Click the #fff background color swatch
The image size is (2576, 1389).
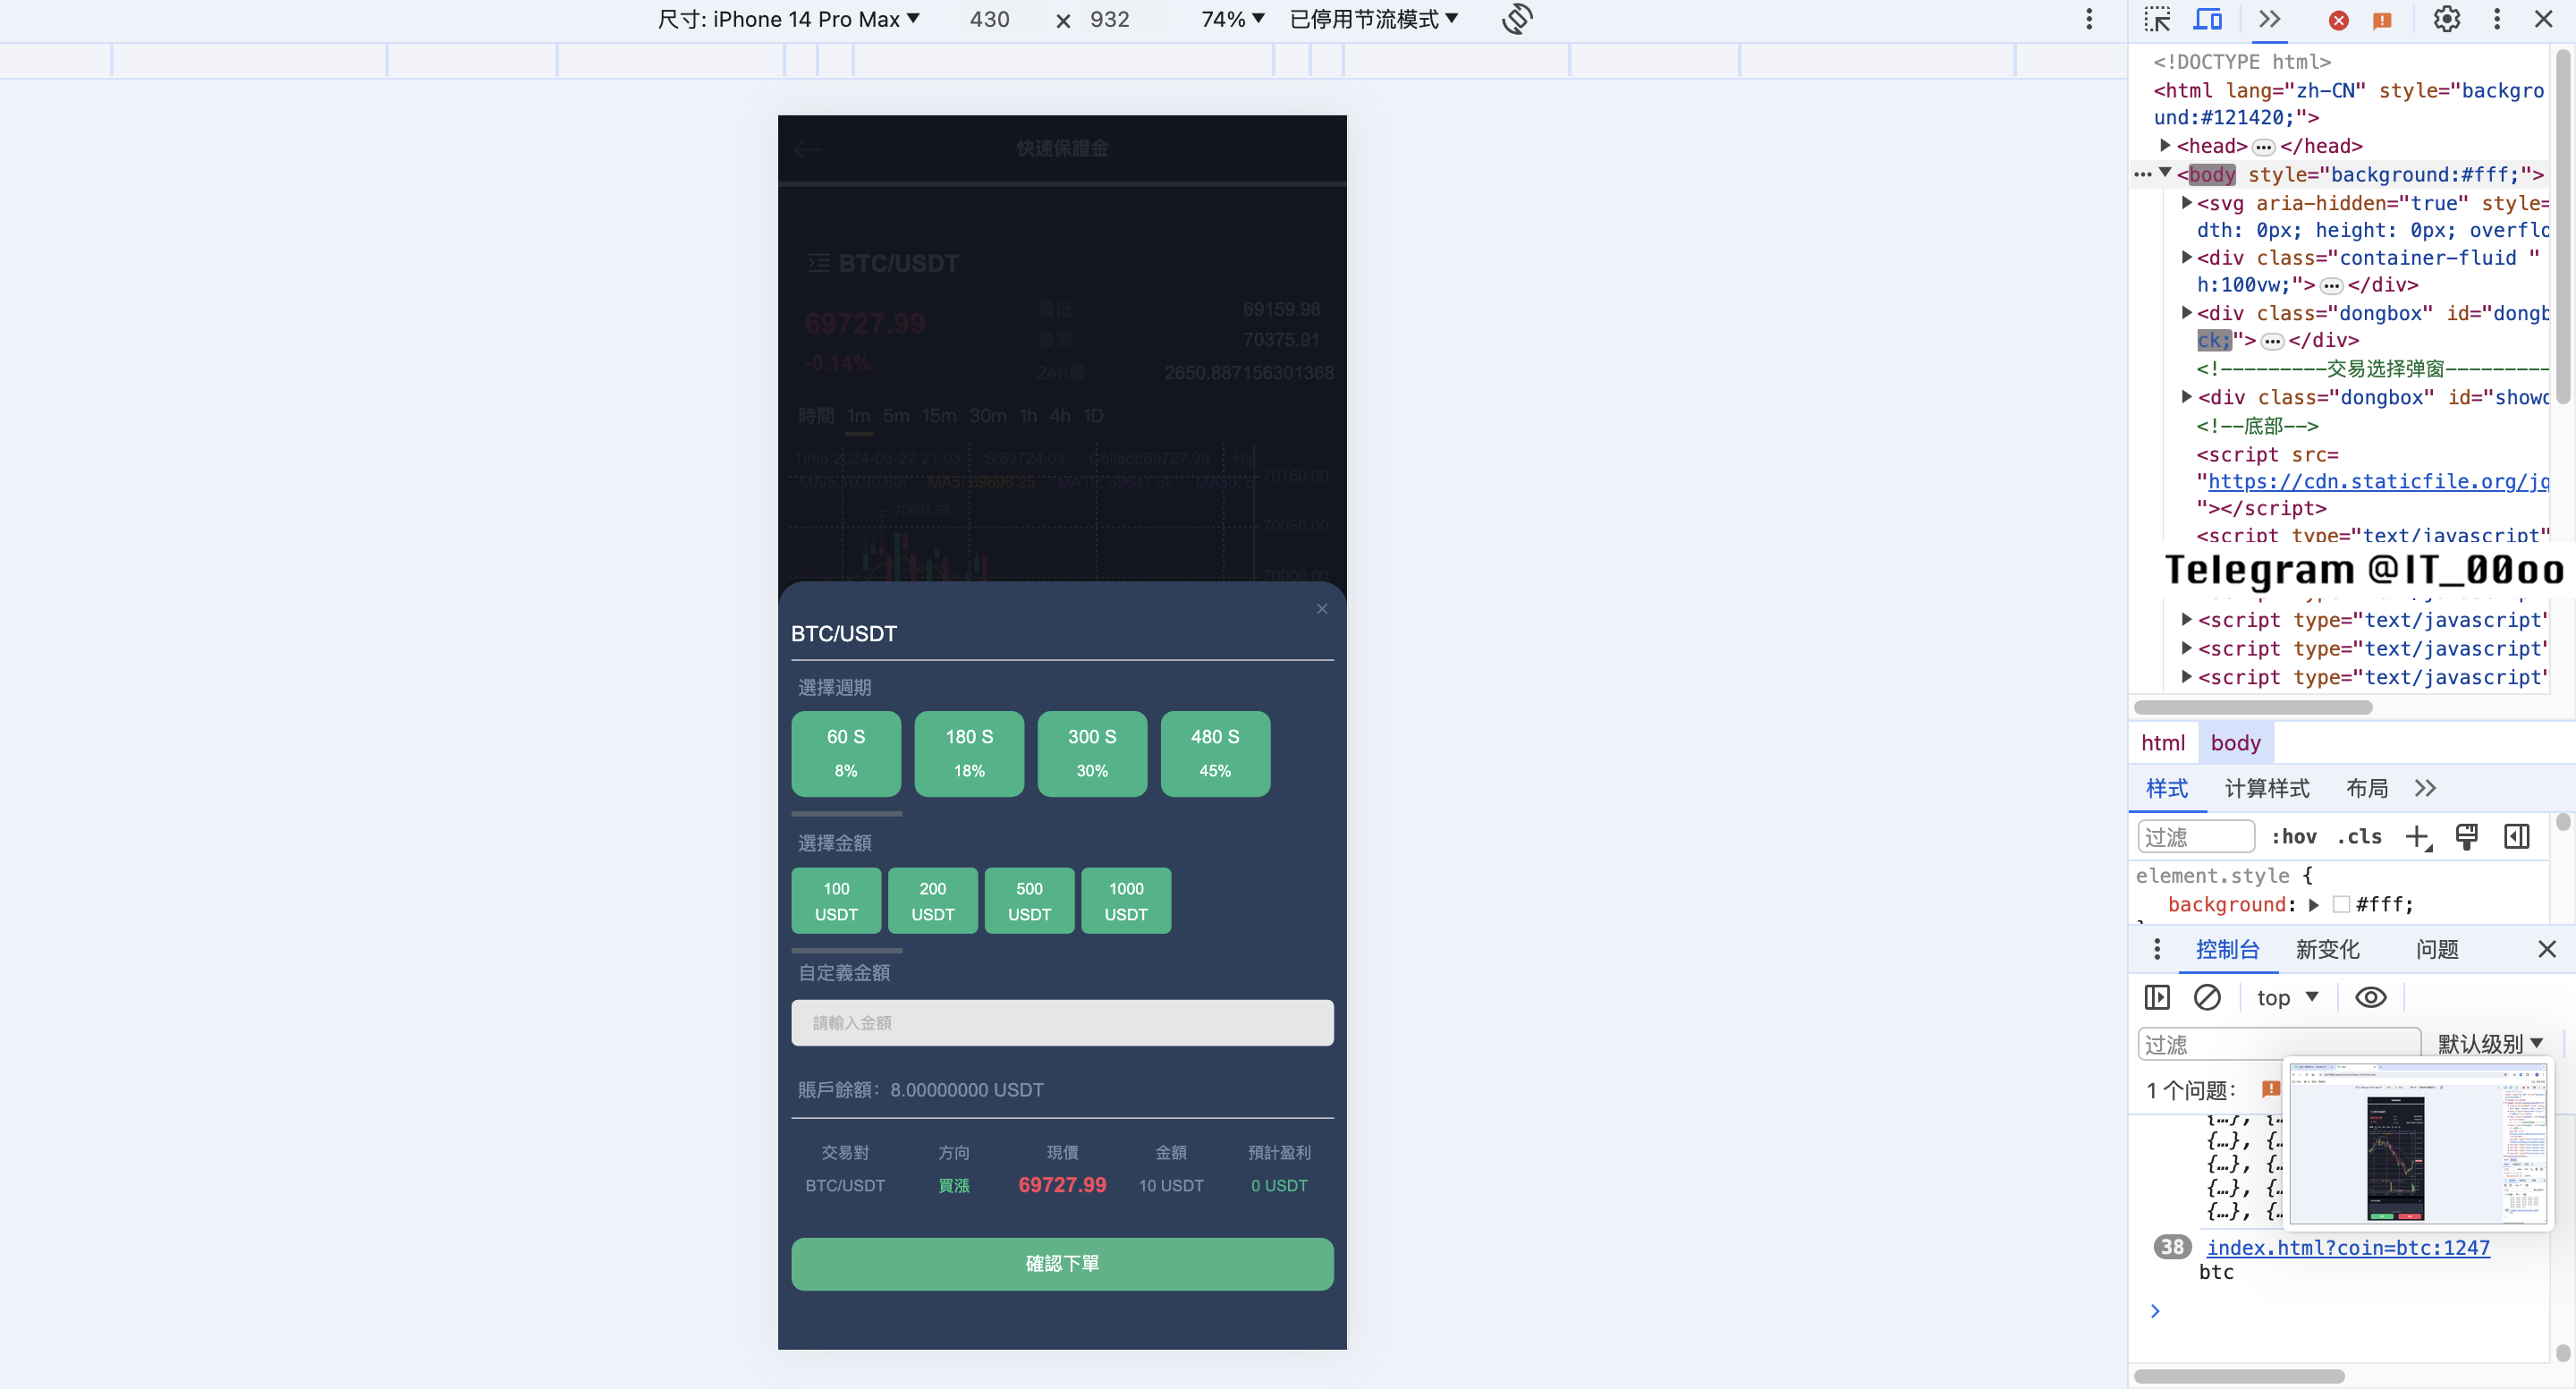(x=2341, y=904)
